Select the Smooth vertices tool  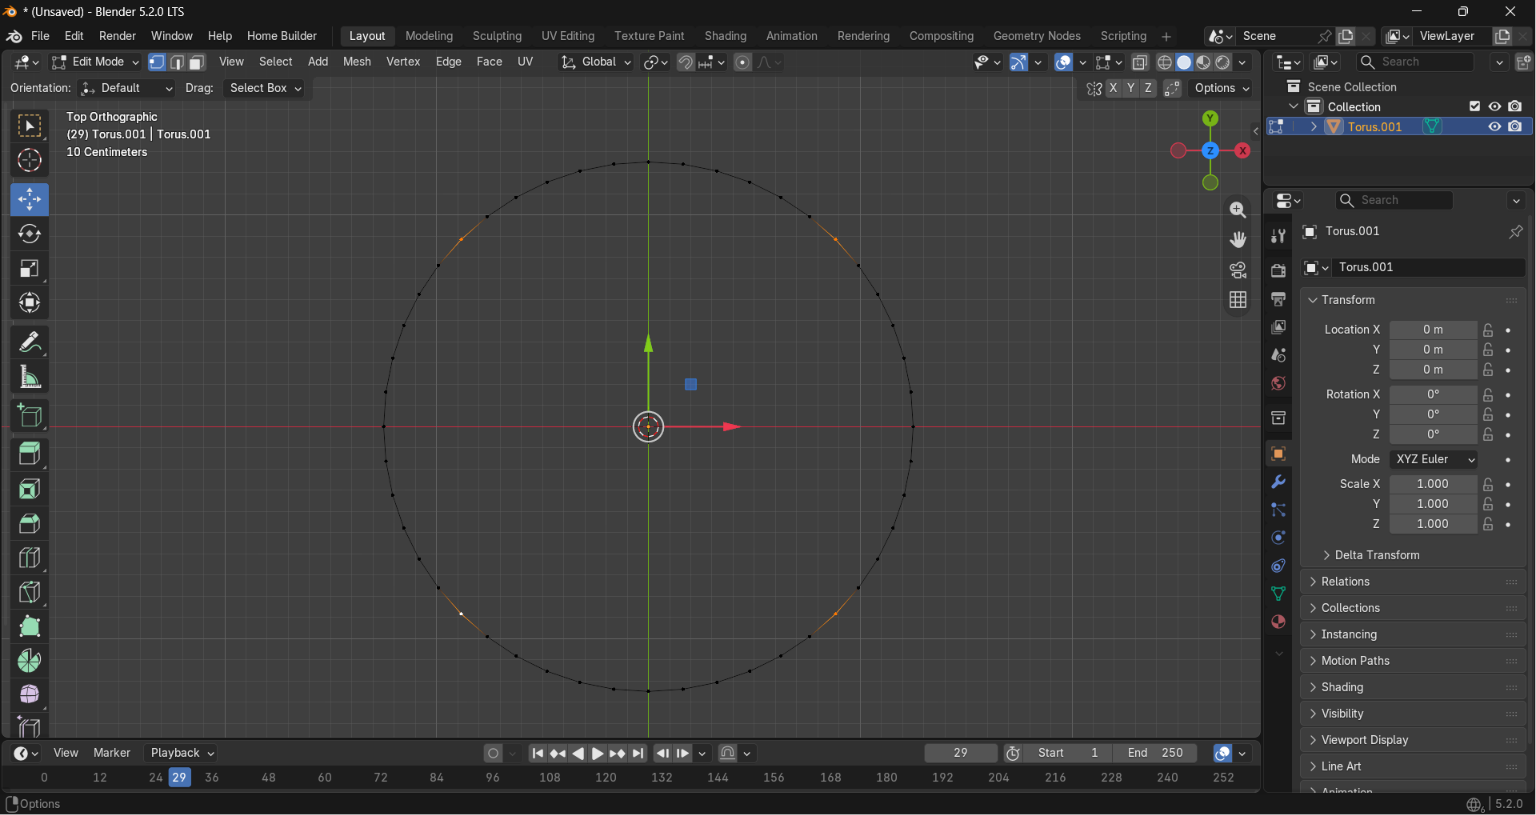click(29, 694)
